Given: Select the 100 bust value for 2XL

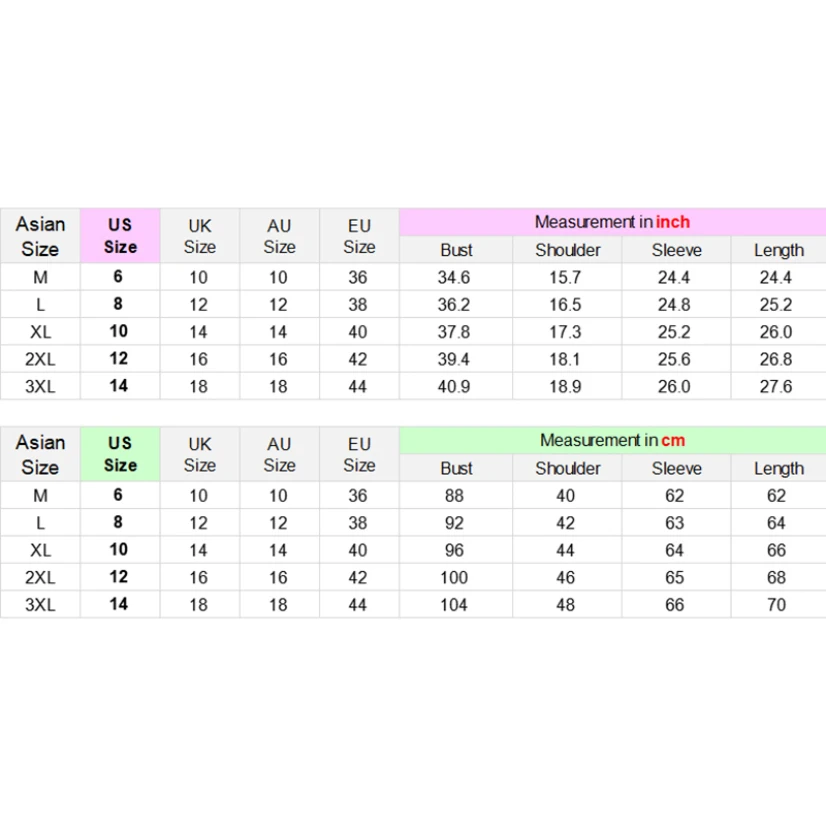Looking at the screenshot, I should tap(456, 577).
